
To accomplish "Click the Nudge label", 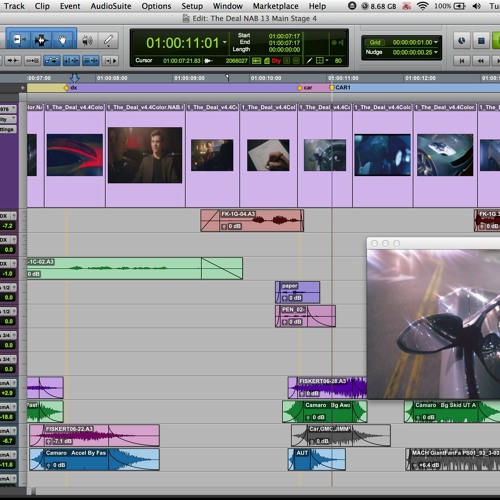I will (x=374, y=52).
